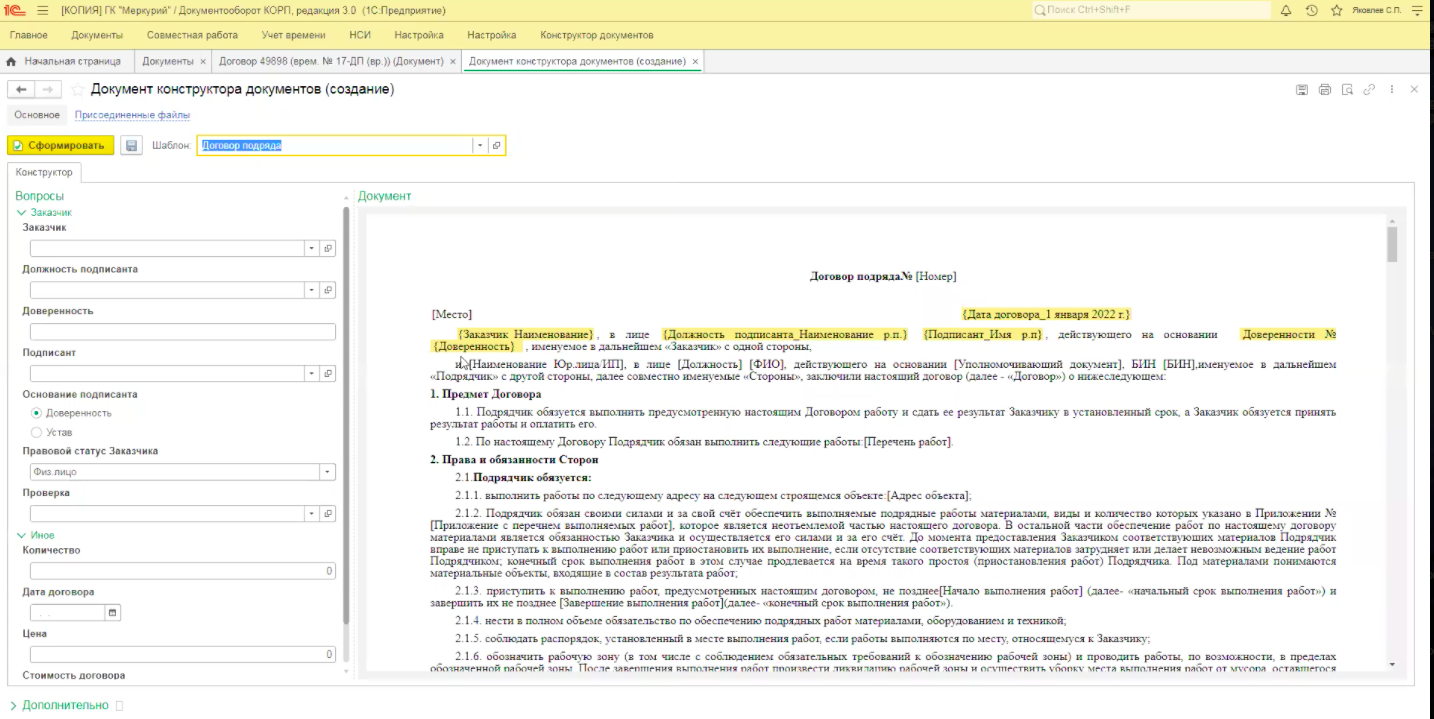This screenshot has height=719, width=1434.
Task: Open Конструктор документов menu section
Action: tap(596, 35)
